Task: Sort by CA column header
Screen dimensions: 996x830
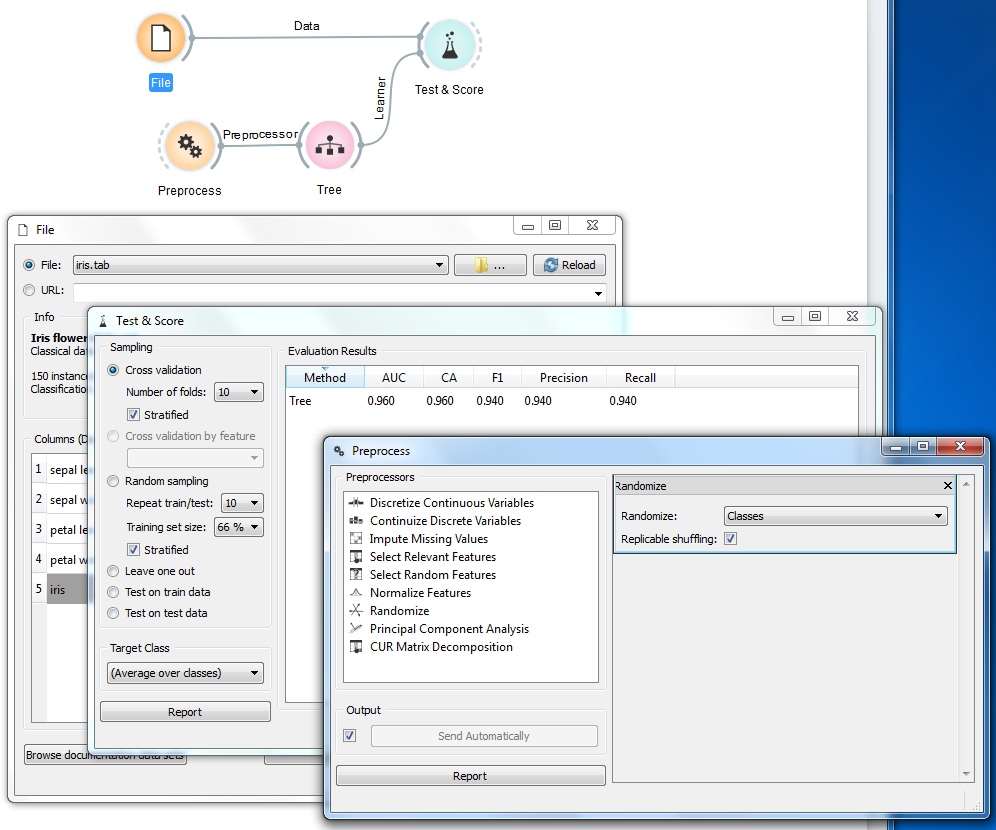Action: (x=448, y=377)
